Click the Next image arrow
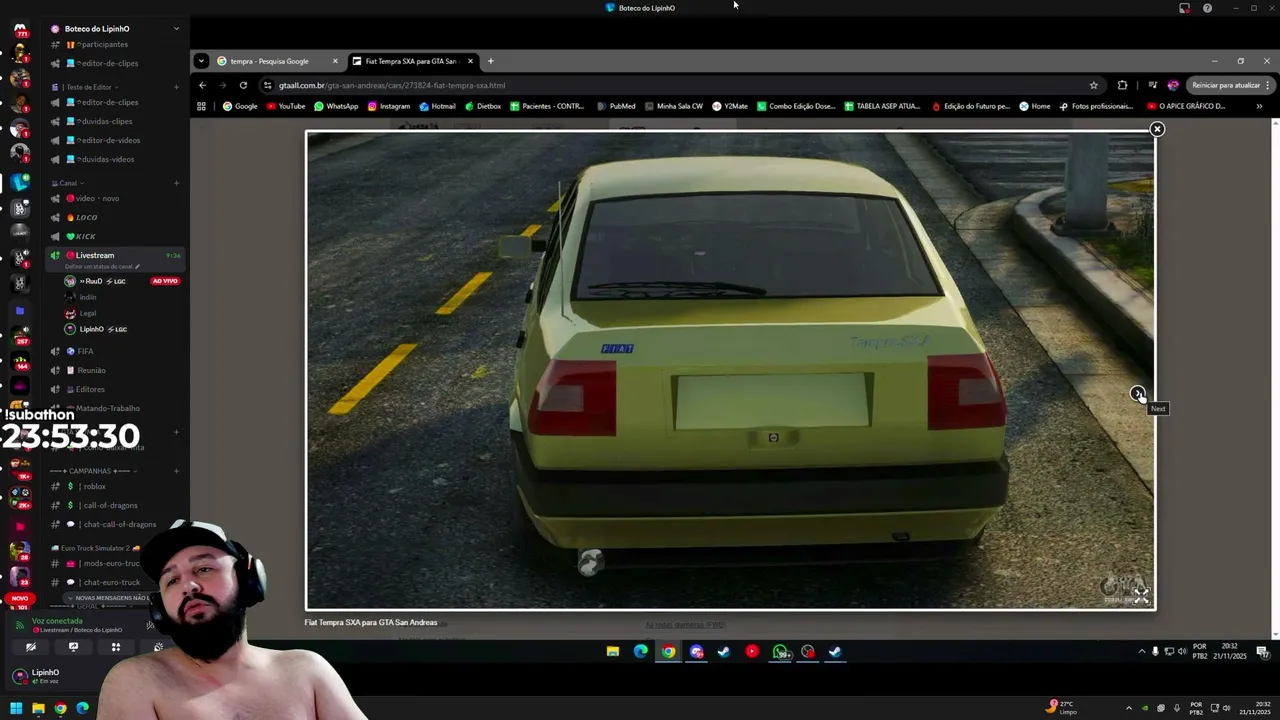This screenshot has width=1280, height=720. coord(1137,393)
